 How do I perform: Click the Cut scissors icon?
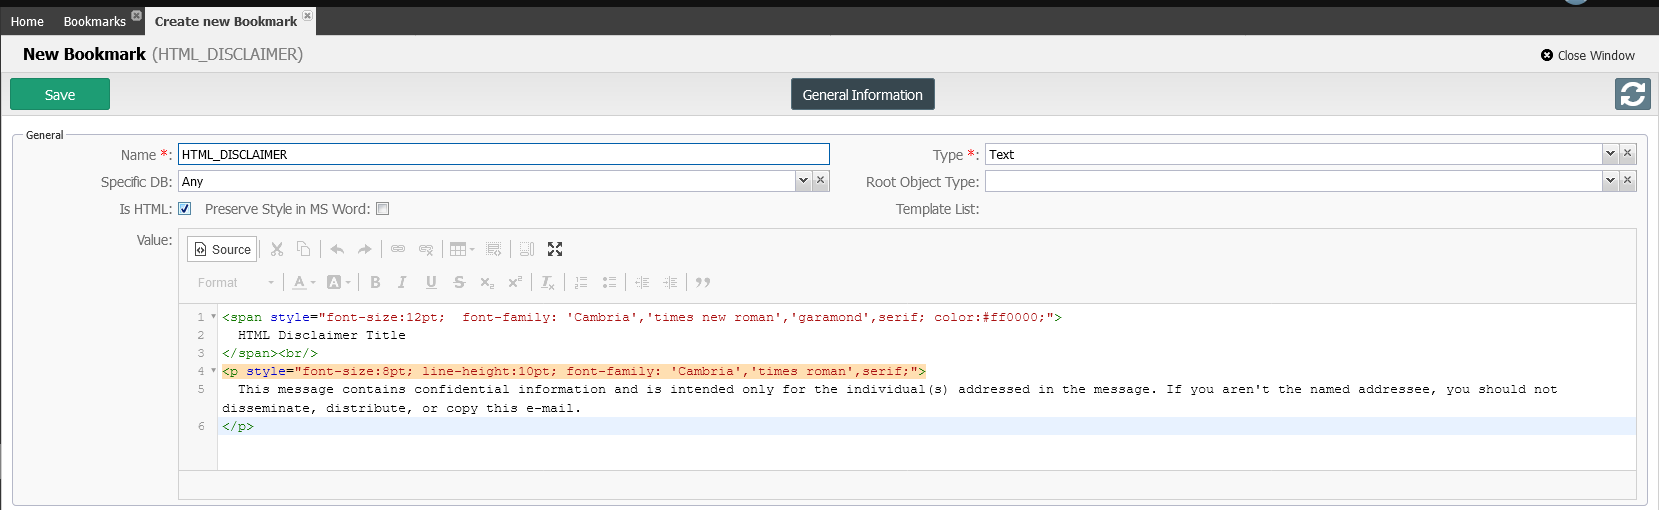[x=277, y=249]
